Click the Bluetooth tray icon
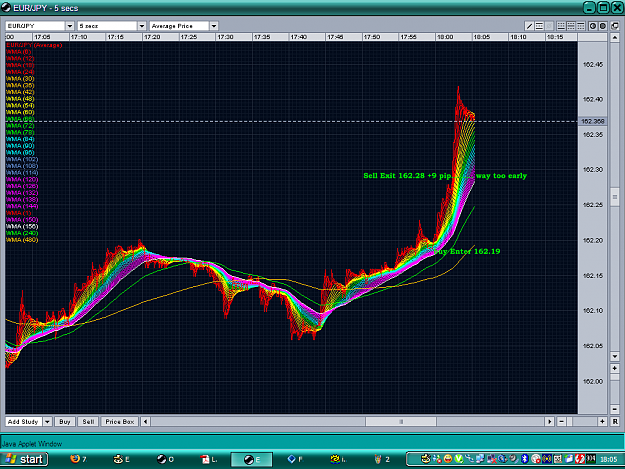This screenshot has width=625, height=469. [x=525, y=459]
